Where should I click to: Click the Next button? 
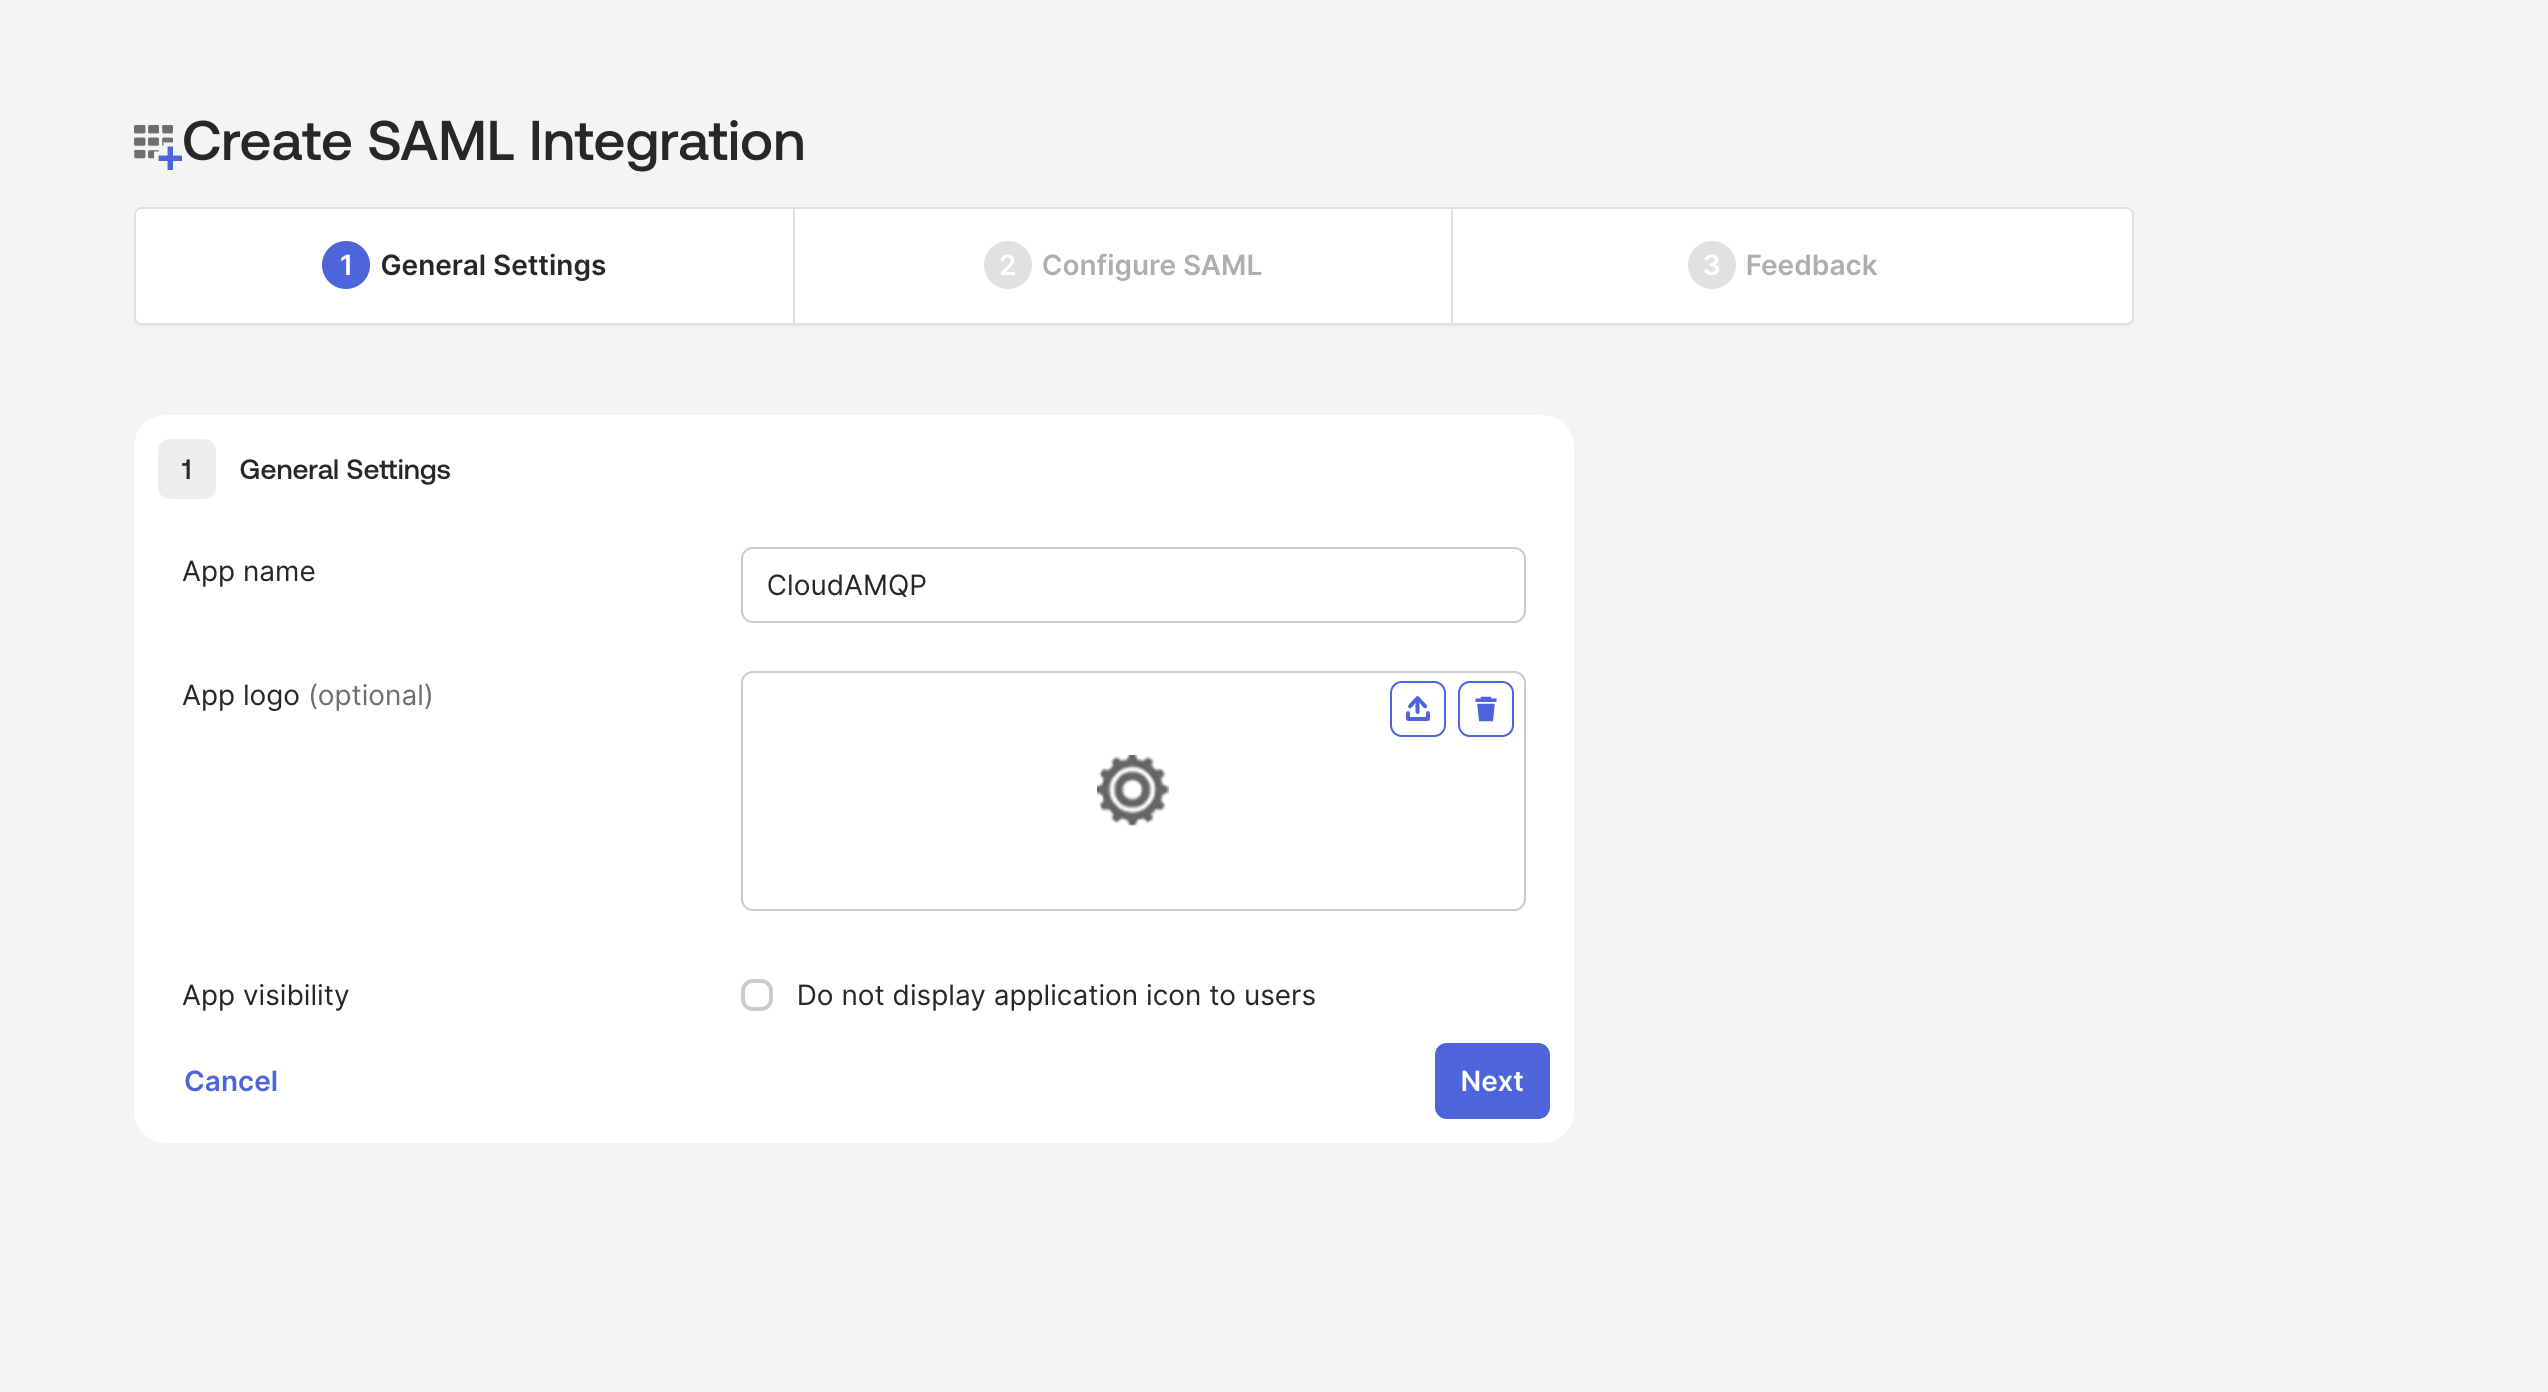coord(1491,1081)
